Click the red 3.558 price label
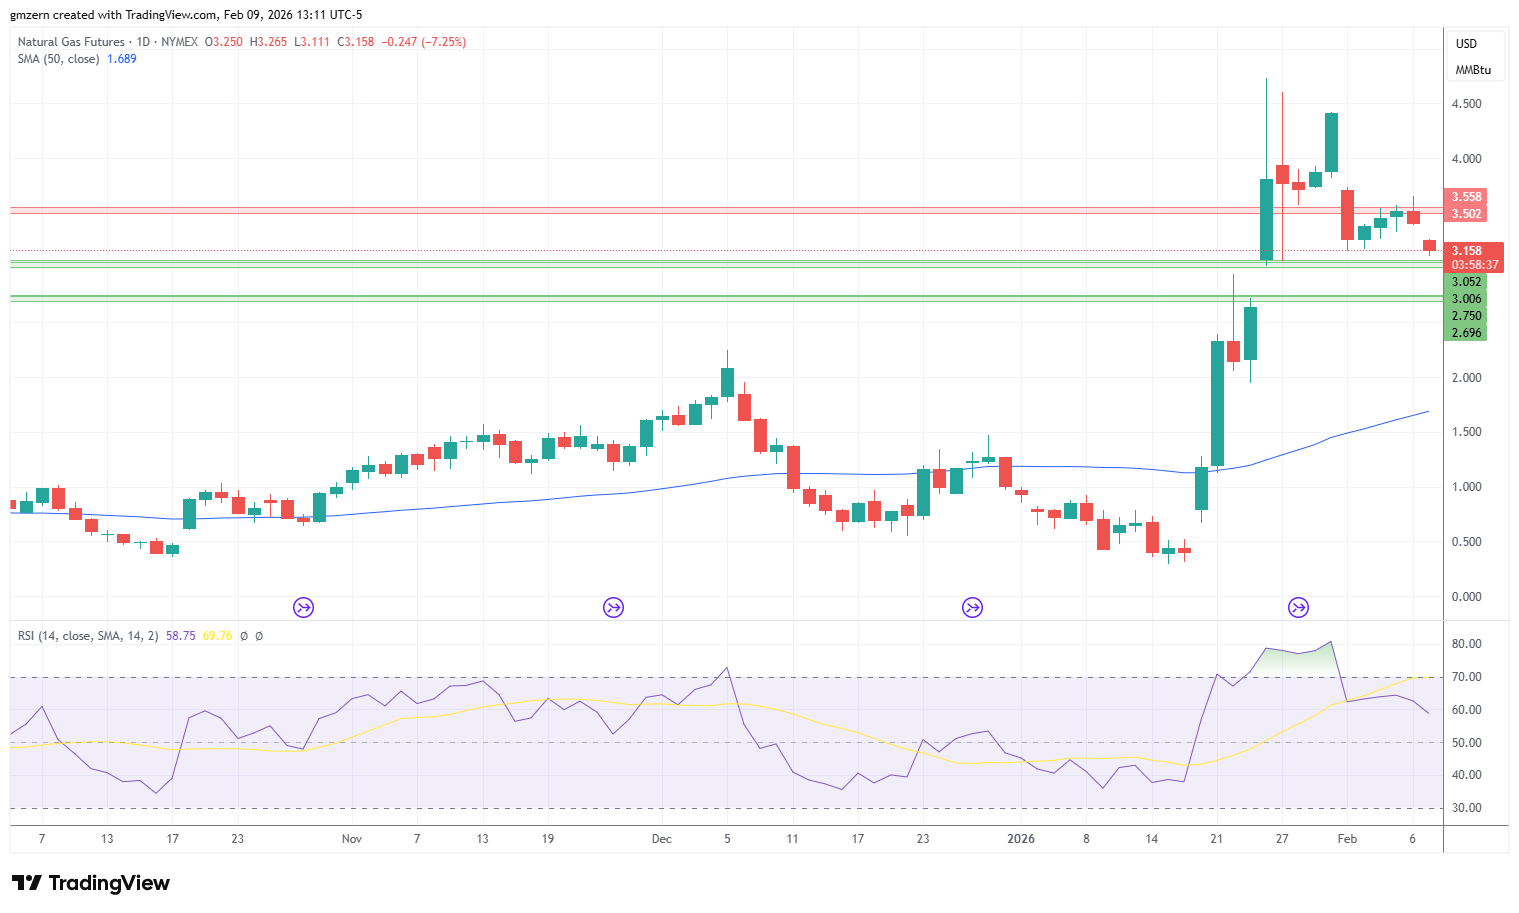 (x=1466, y=197)
